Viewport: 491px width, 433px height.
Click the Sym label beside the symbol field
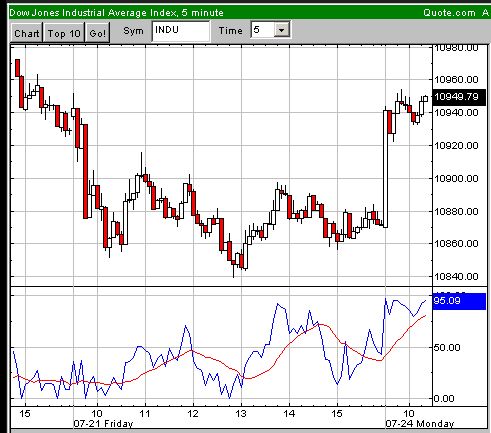tap(133, 31)
